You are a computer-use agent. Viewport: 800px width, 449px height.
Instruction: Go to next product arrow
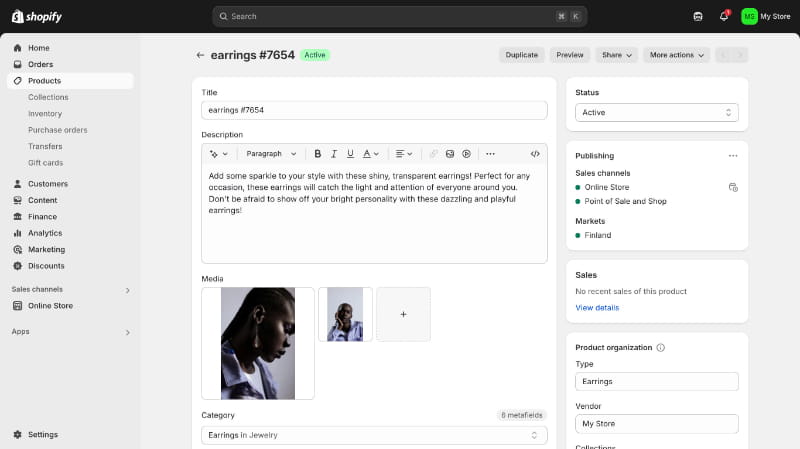(740, 55)
